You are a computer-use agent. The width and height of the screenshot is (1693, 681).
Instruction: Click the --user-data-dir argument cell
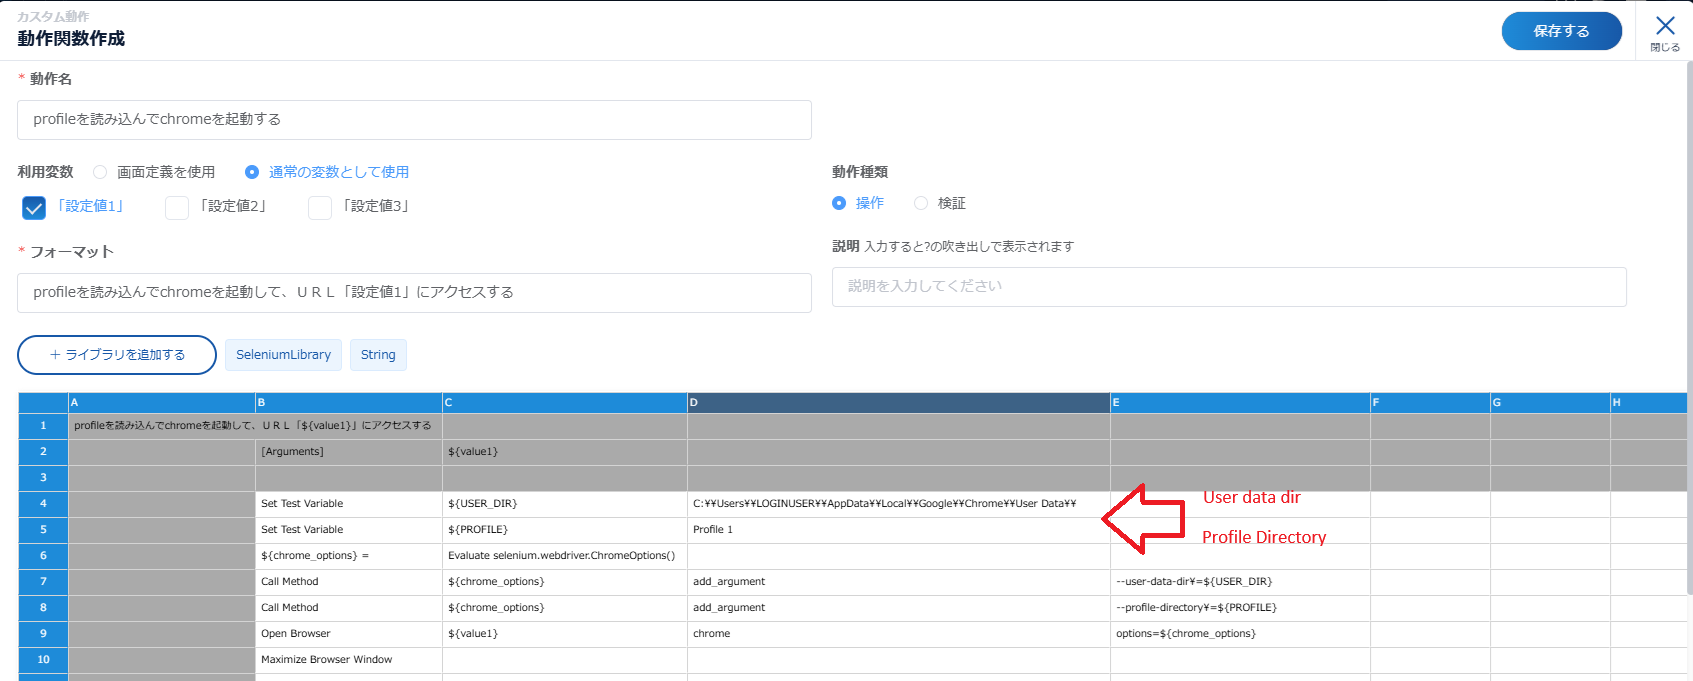coord(1240,582)
